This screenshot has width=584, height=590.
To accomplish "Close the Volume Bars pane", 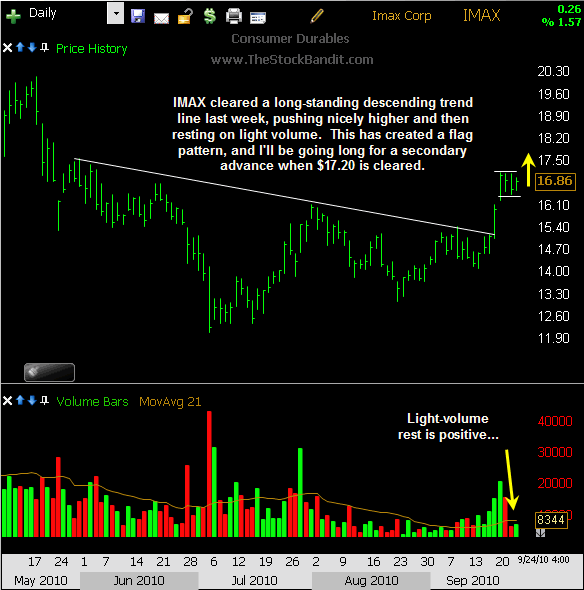I will click(x=8, y=401).
